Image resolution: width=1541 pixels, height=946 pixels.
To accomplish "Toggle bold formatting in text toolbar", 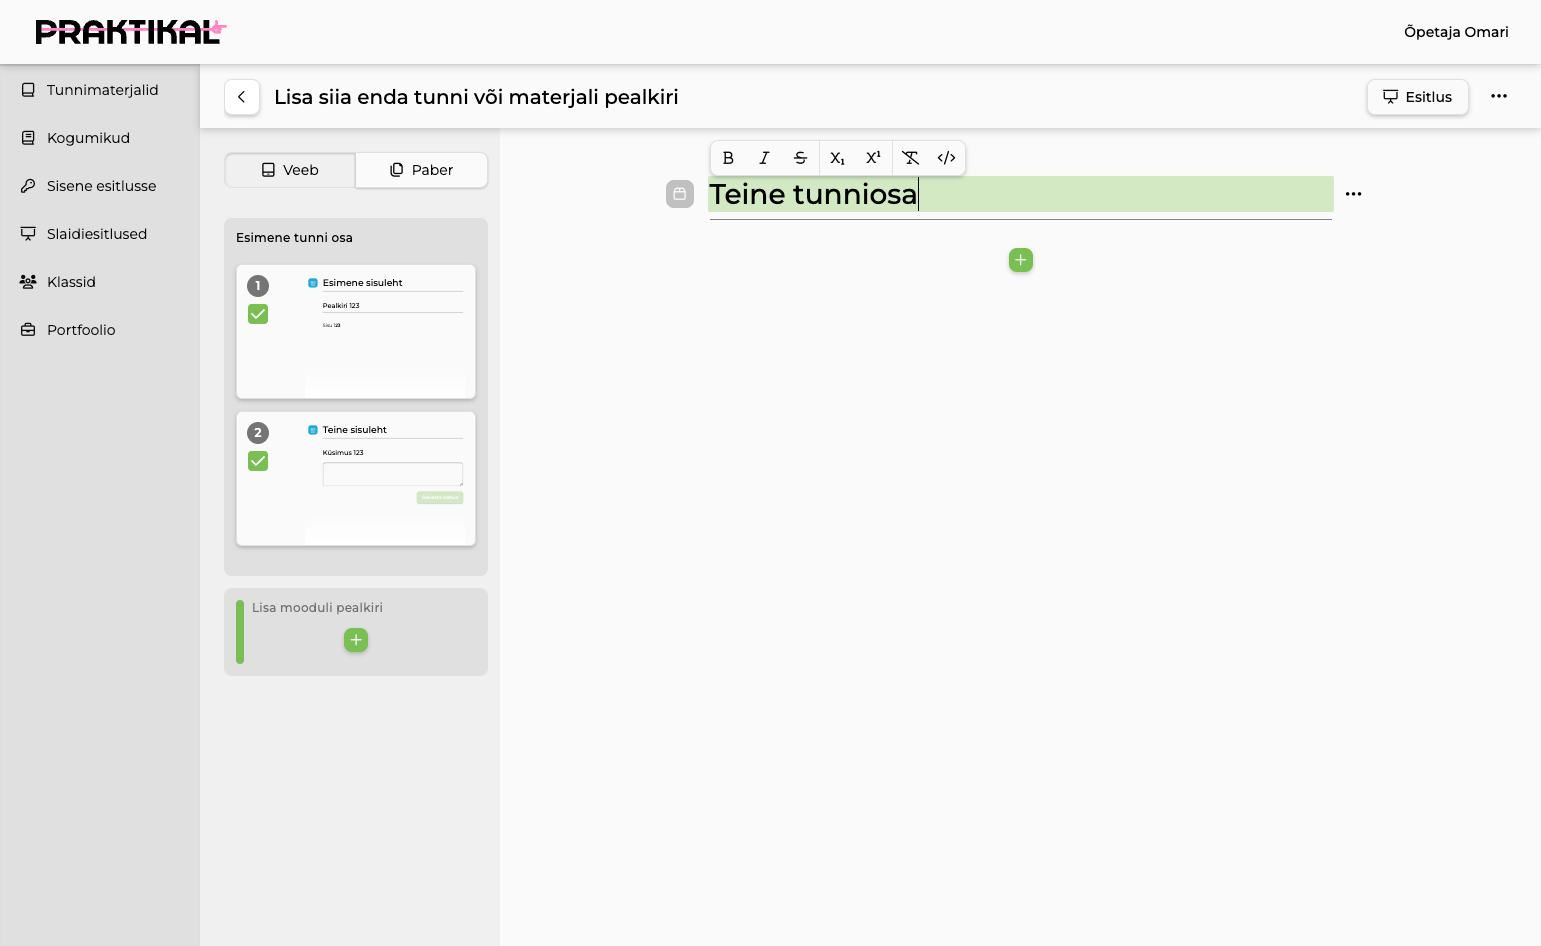I will coord(728,158).
